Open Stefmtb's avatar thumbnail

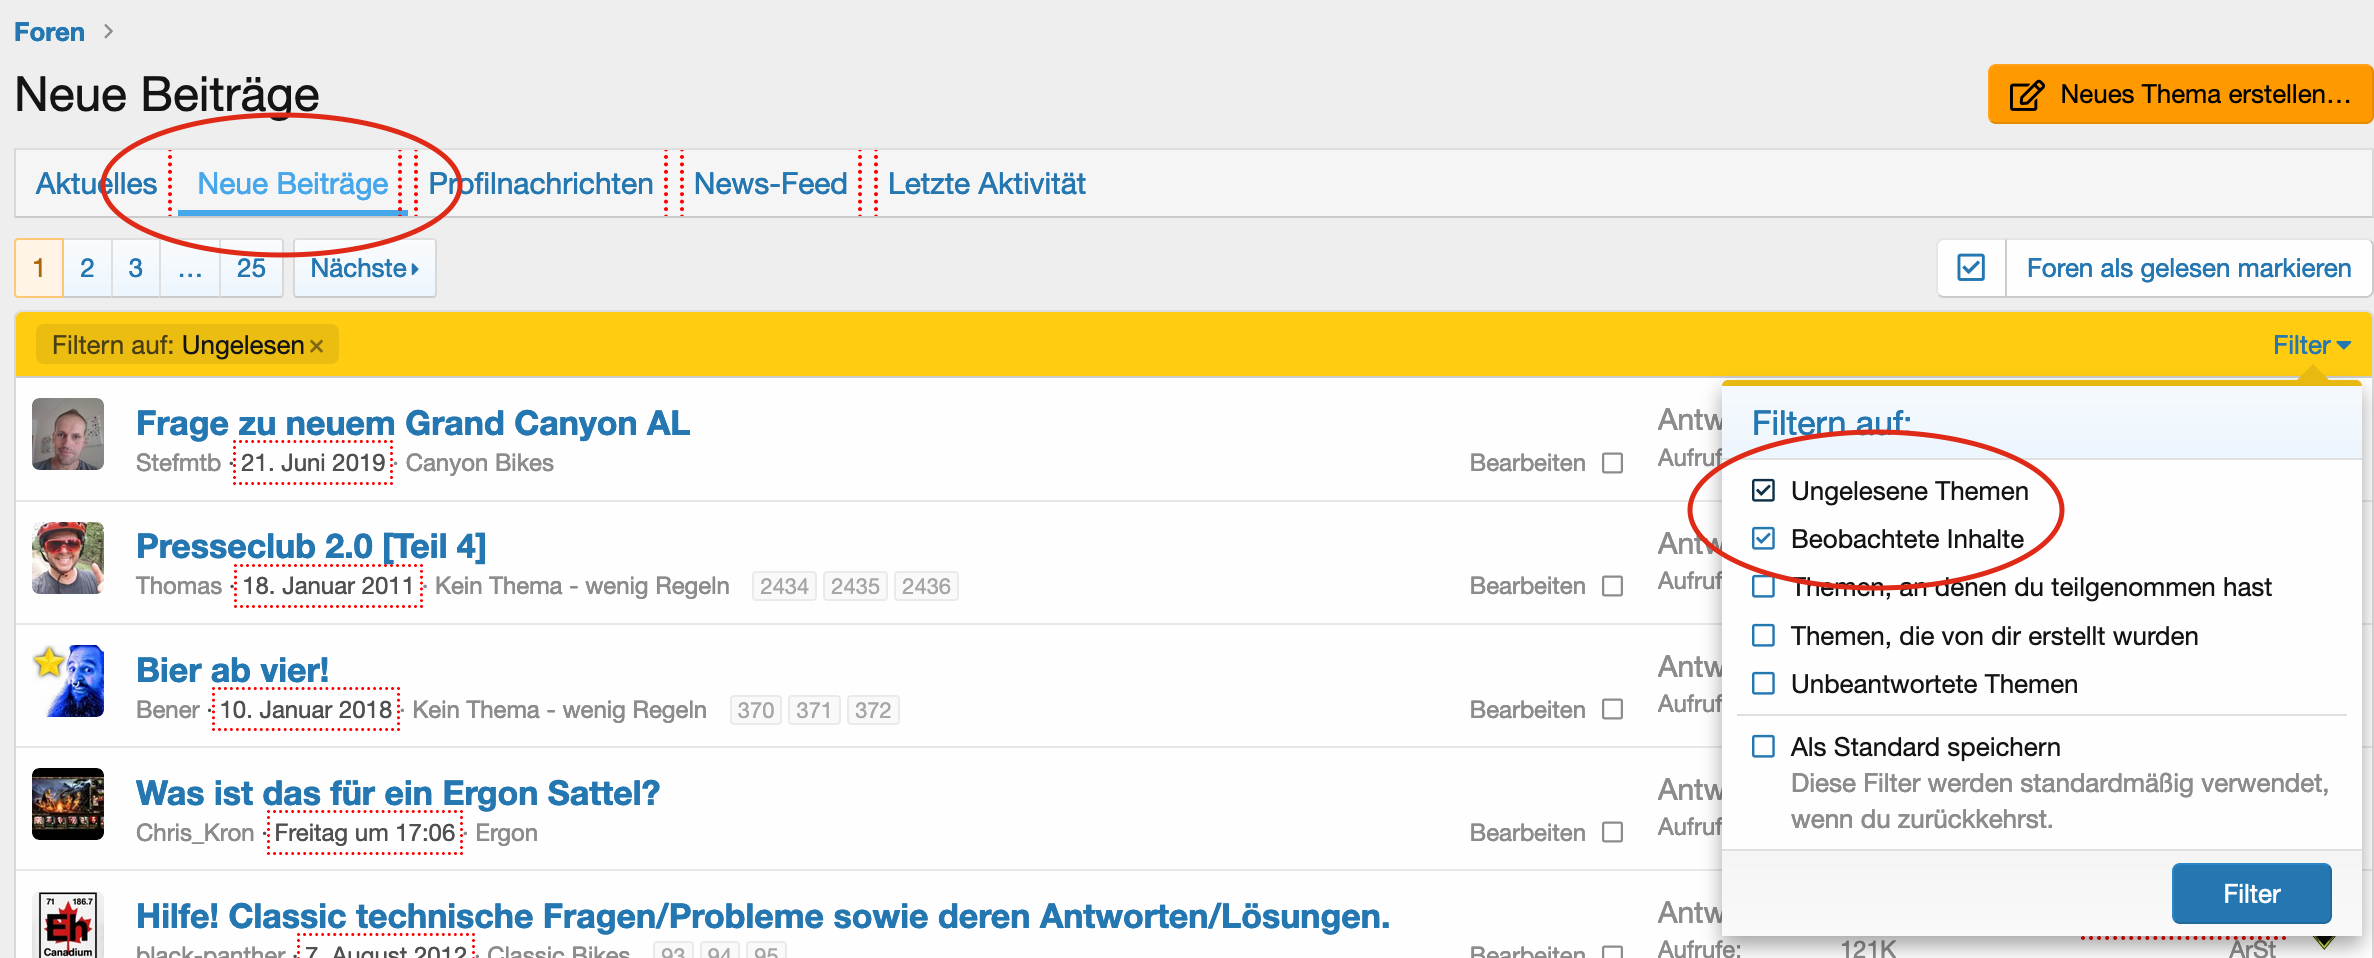68,434
